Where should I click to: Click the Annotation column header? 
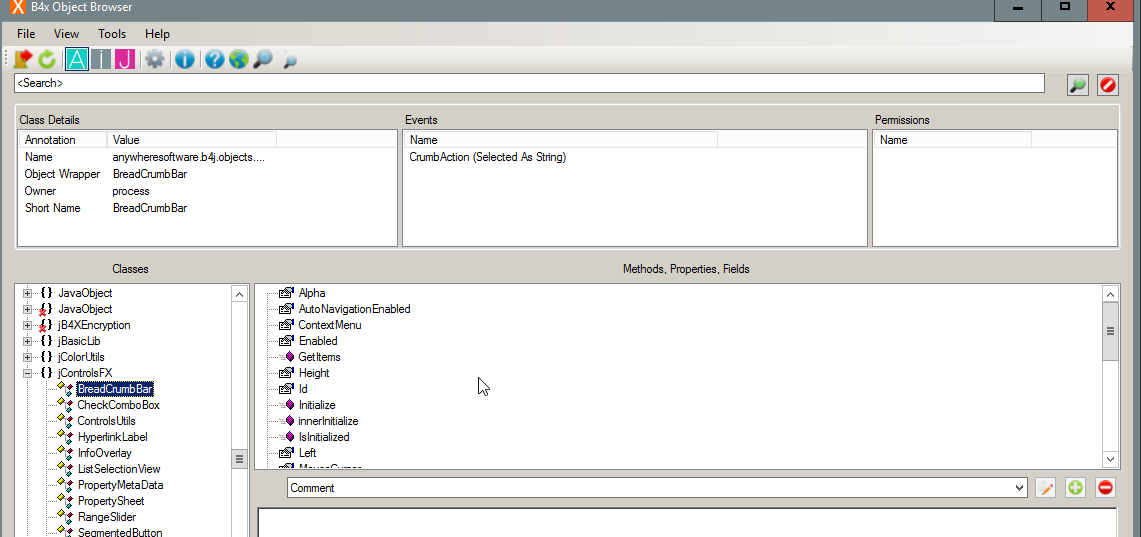click(x=63, y=140)
